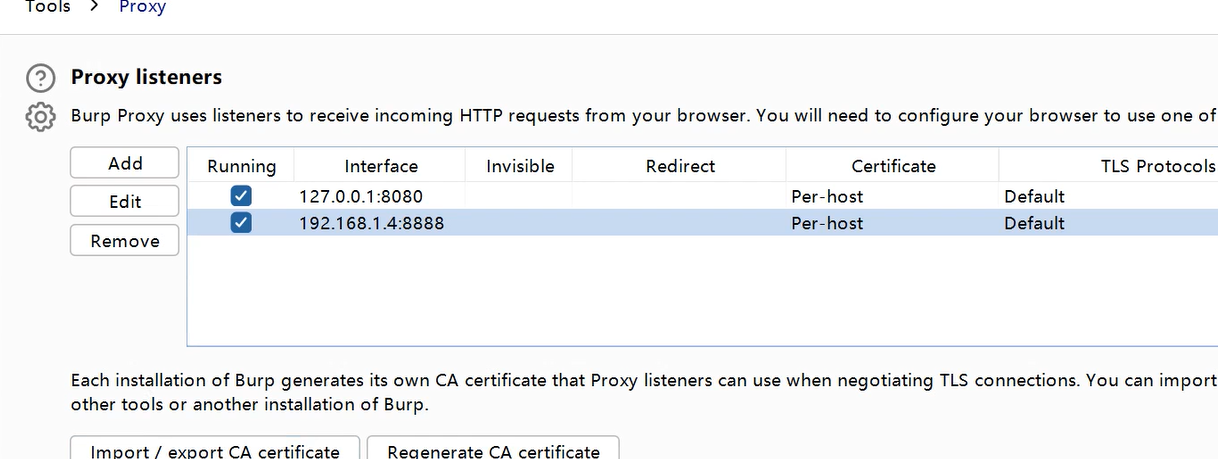Sort by the Interface column header

coord(381,166)
